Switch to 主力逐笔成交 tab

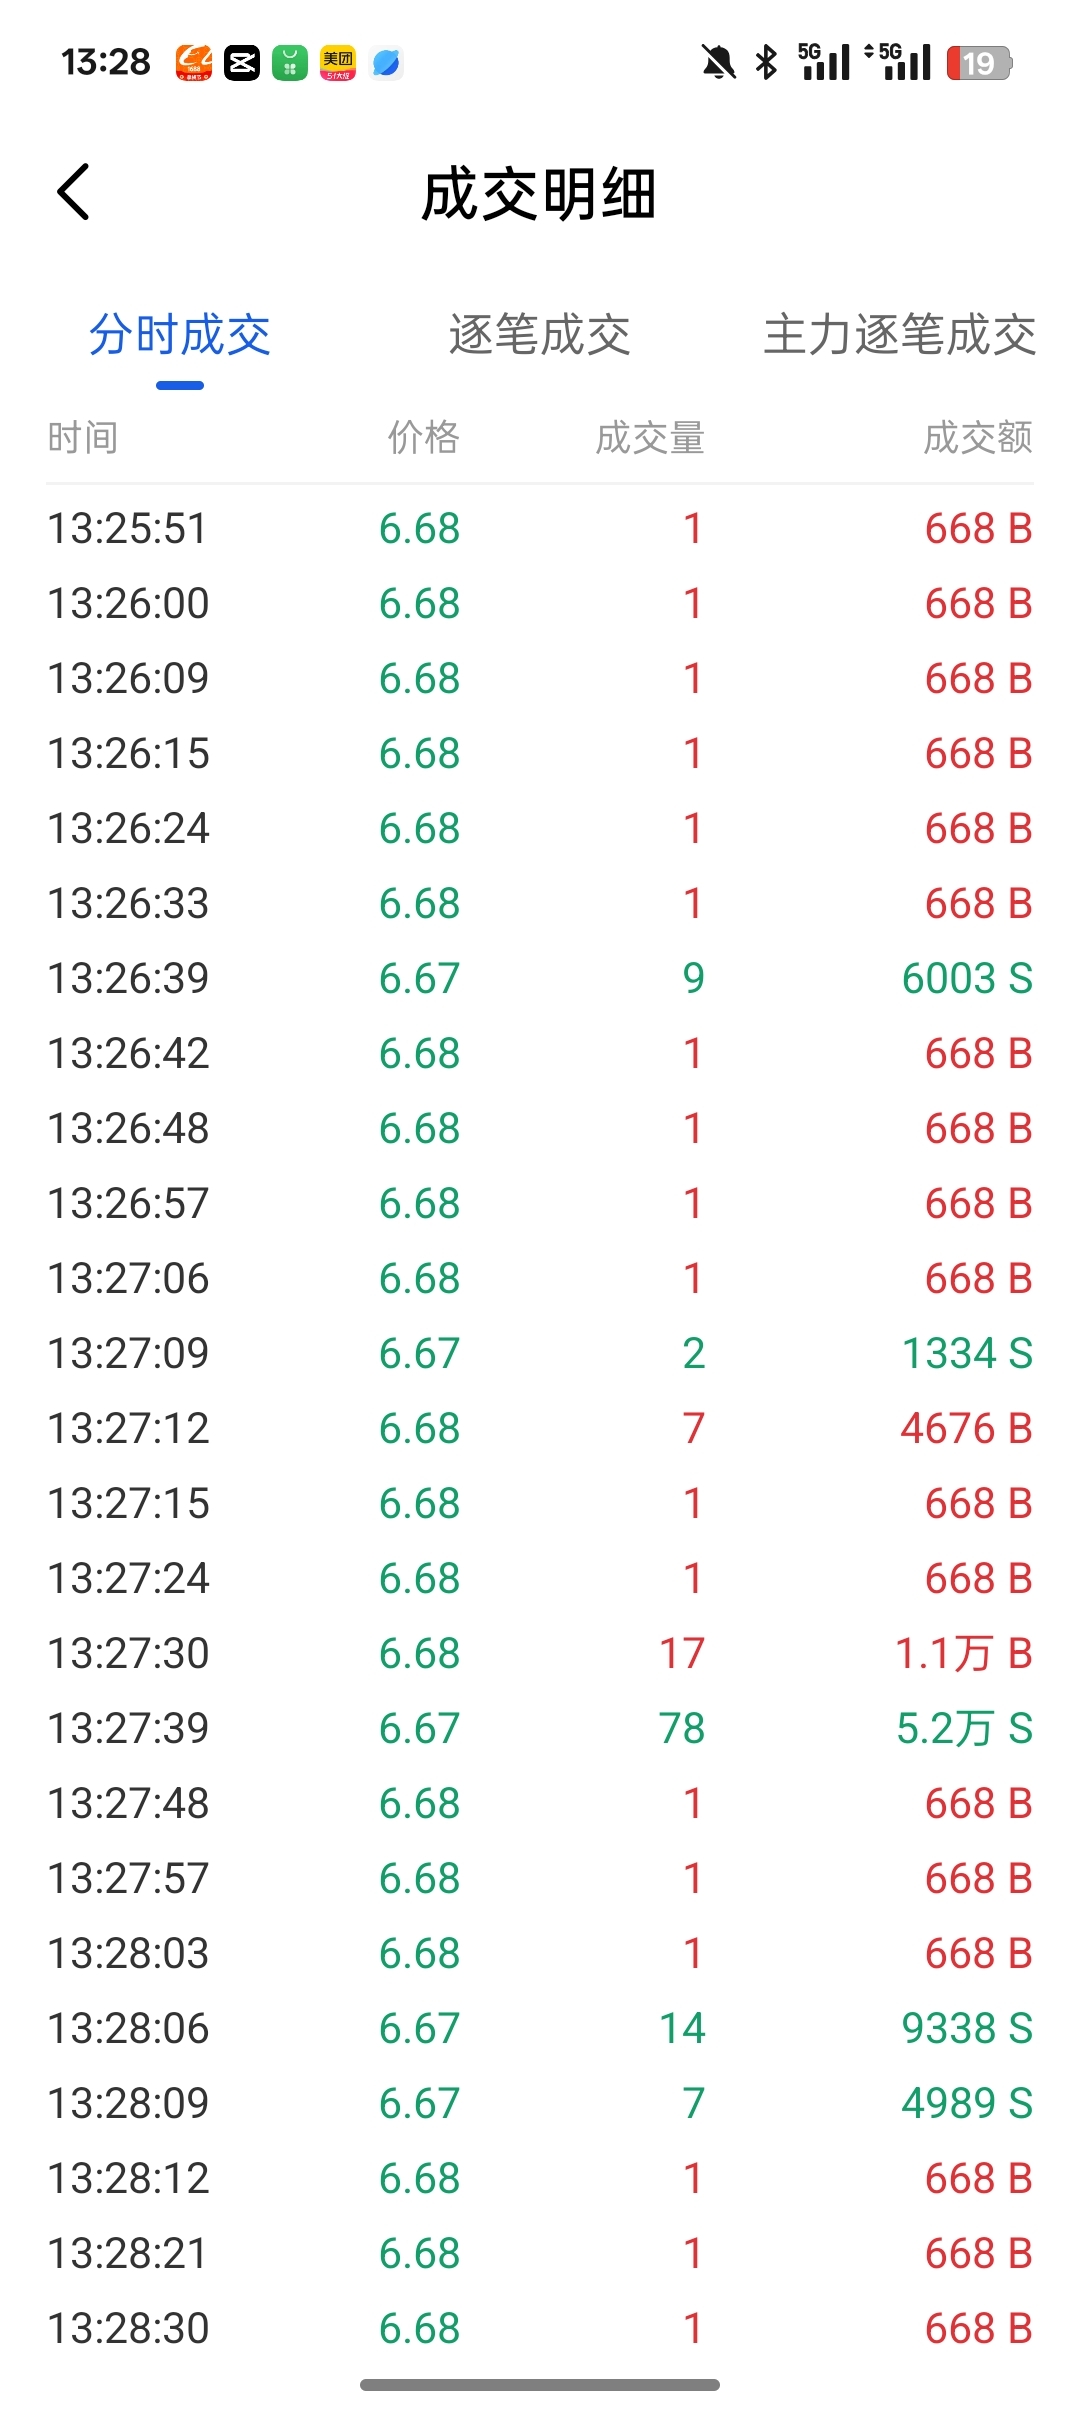pyautogui.click(x=899, y=335)
